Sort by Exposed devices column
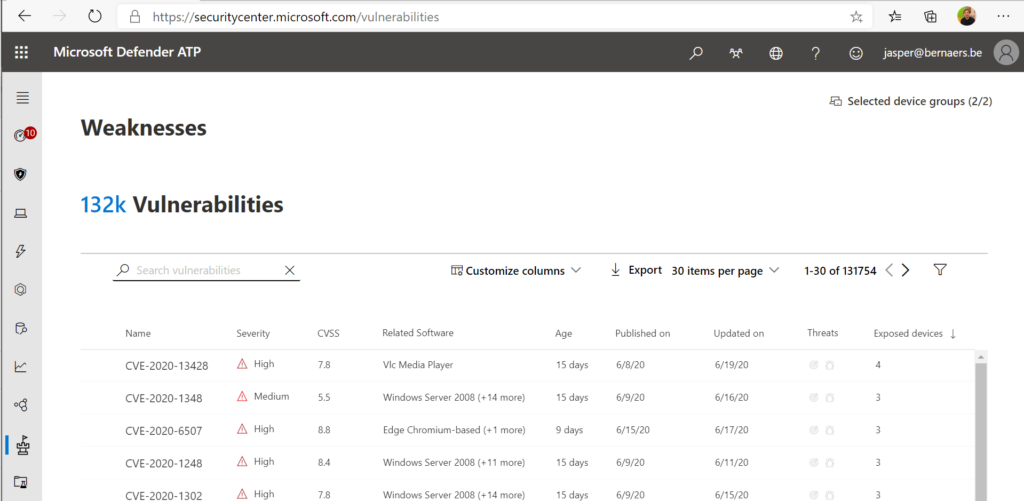The width and height of the screenshot is (1024, 501). pos(915,333)
